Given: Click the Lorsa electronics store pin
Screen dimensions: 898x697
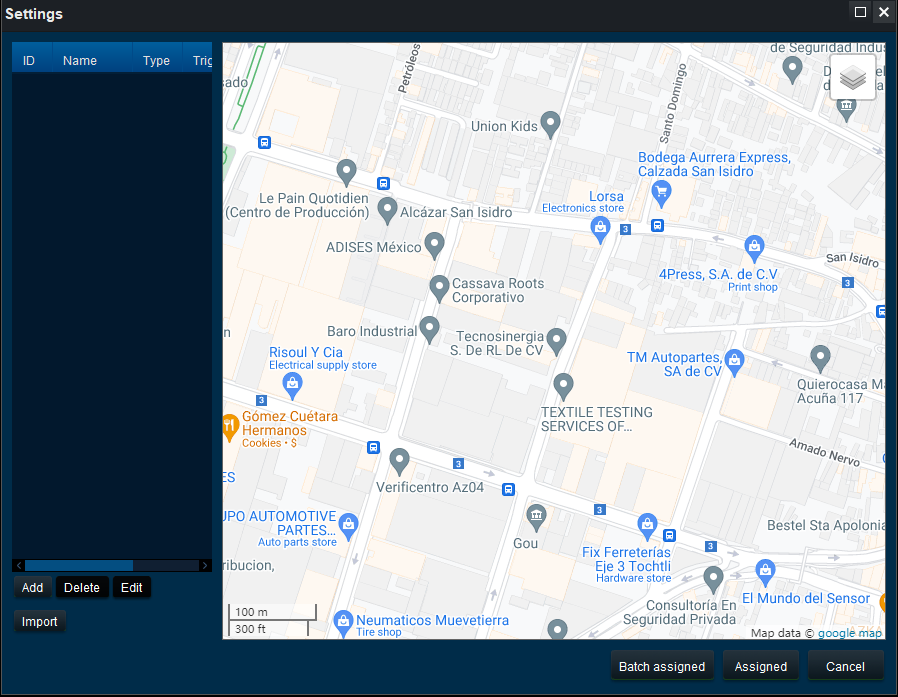Looking at the screenshot, I should click(x=600, y=228).
